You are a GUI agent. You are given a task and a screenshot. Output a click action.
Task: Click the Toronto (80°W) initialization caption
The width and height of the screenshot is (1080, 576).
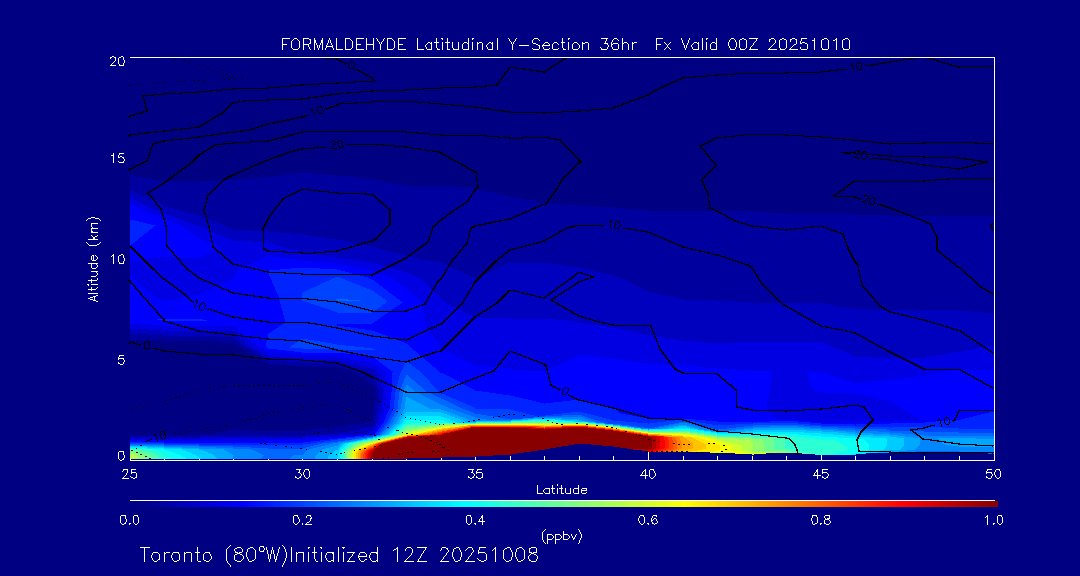[x=339, y=555]
